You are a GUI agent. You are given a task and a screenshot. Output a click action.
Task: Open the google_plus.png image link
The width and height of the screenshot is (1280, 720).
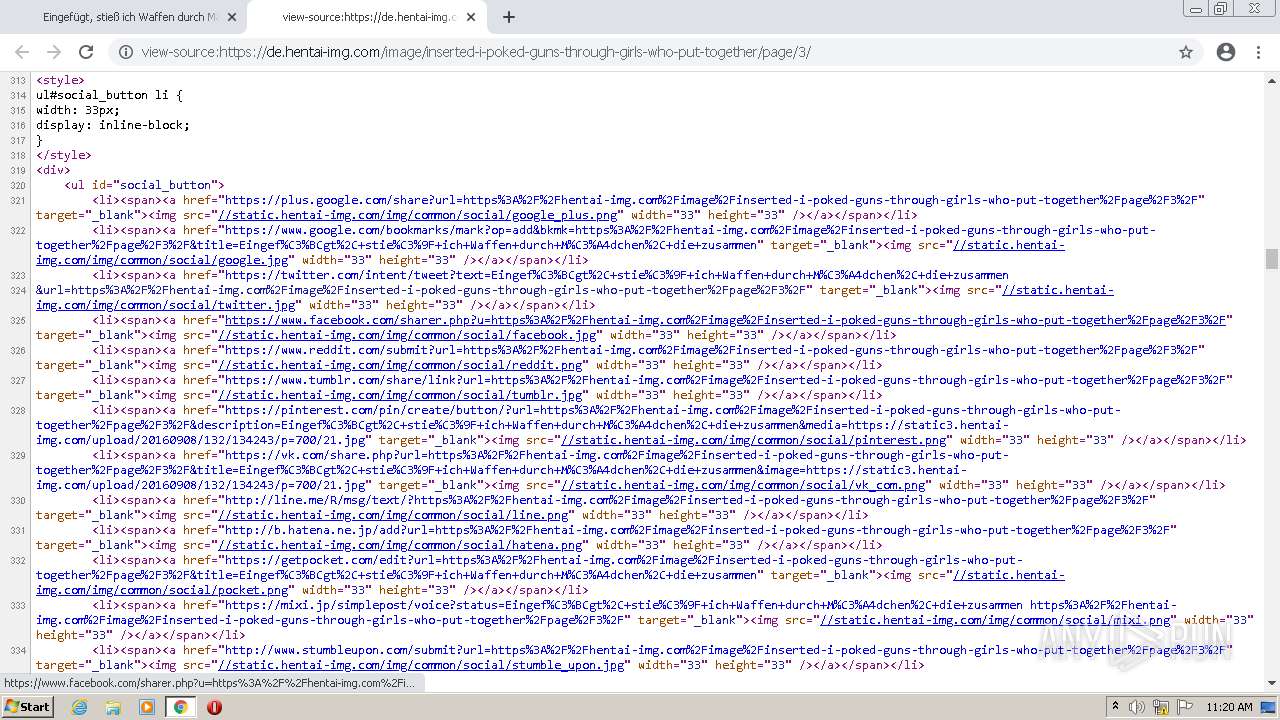pos(418,215)
